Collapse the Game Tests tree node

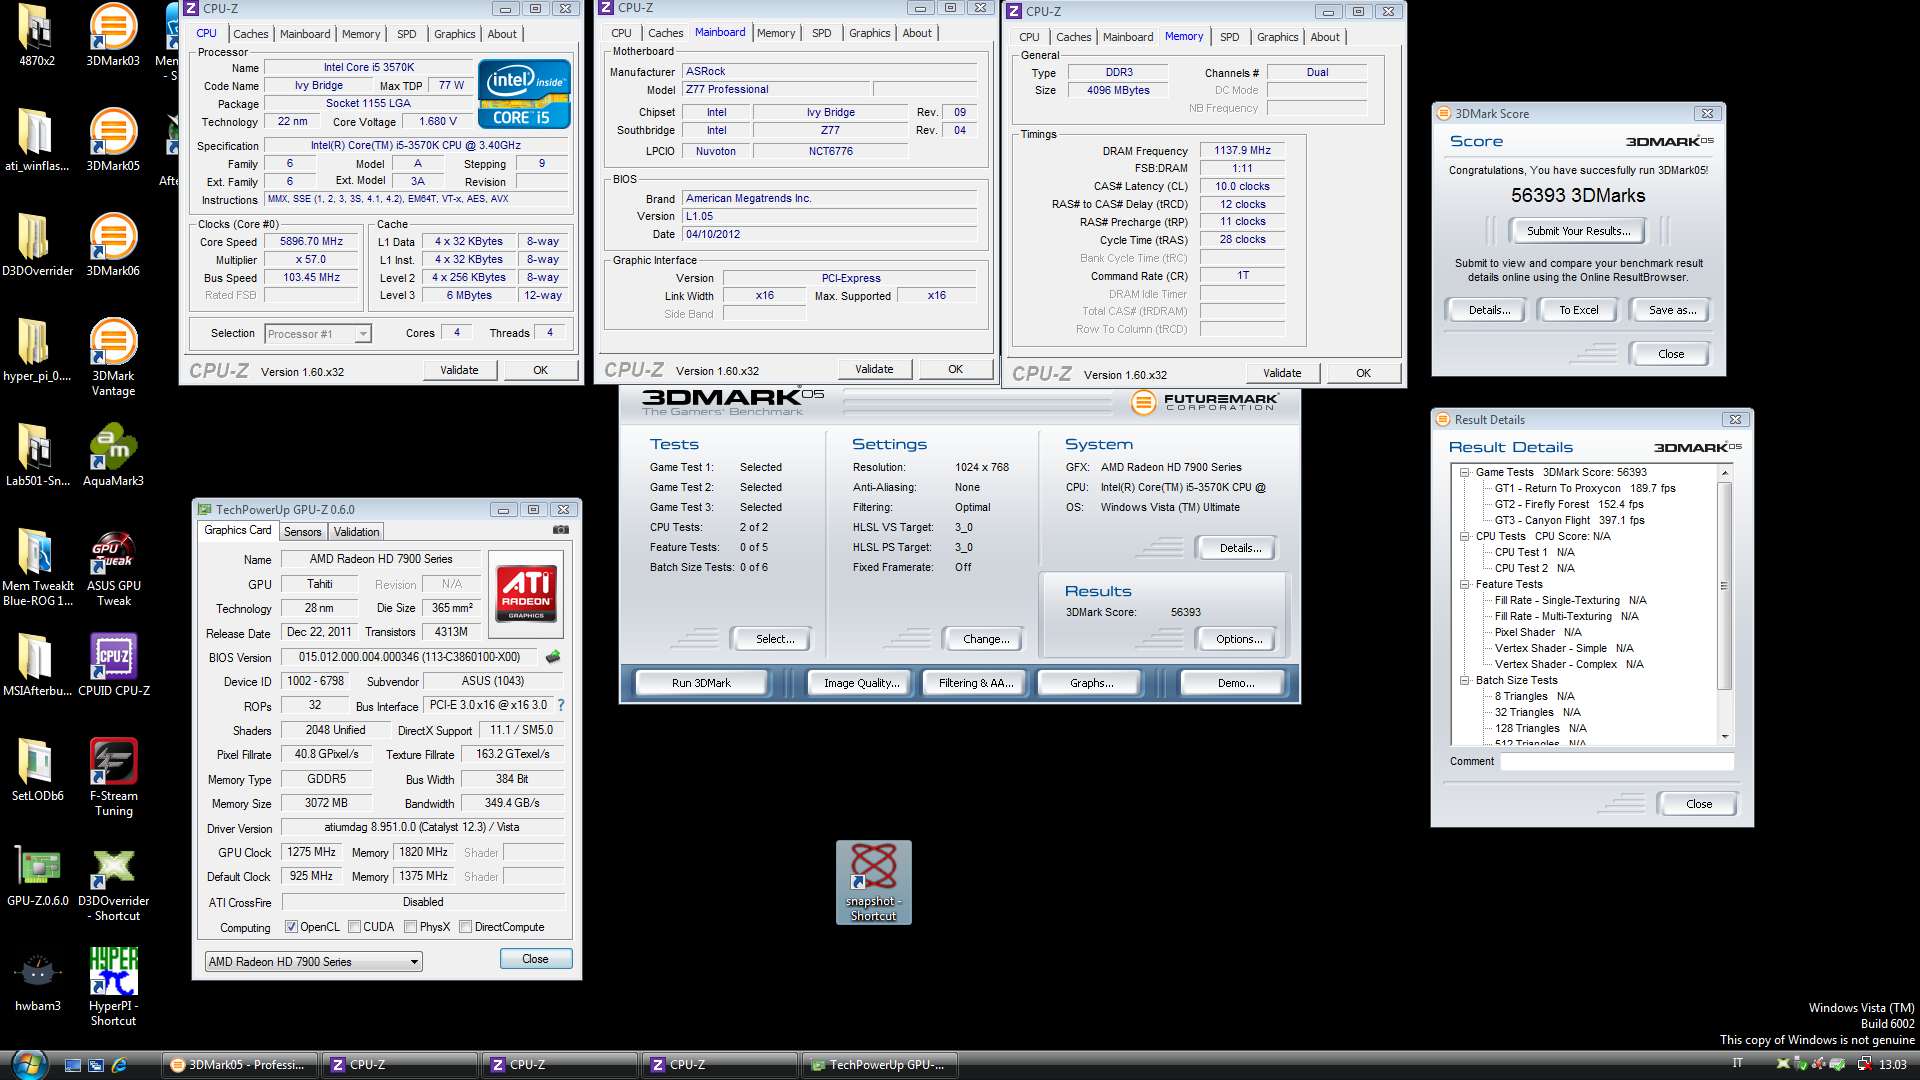coord(1464,472)
